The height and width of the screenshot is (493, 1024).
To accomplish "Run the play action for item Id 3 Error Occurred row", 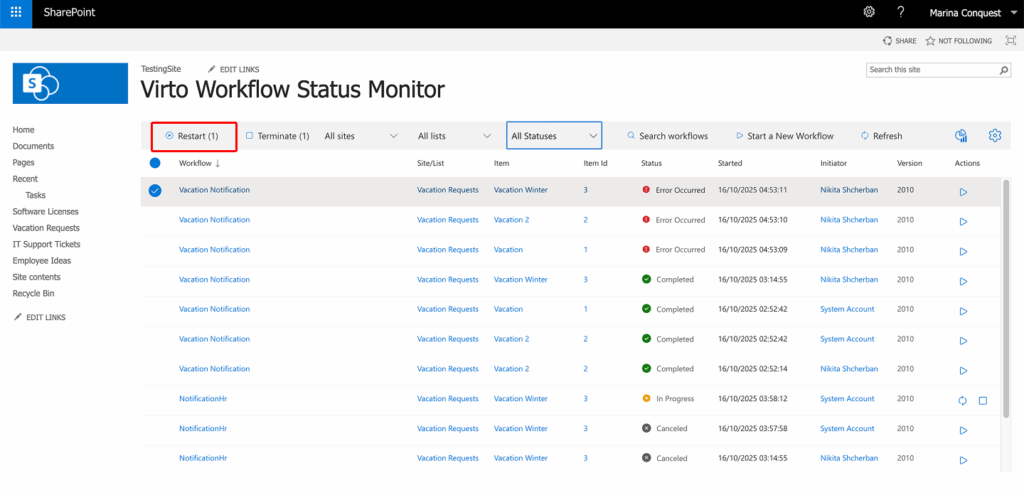I will [x=963, y=192].
